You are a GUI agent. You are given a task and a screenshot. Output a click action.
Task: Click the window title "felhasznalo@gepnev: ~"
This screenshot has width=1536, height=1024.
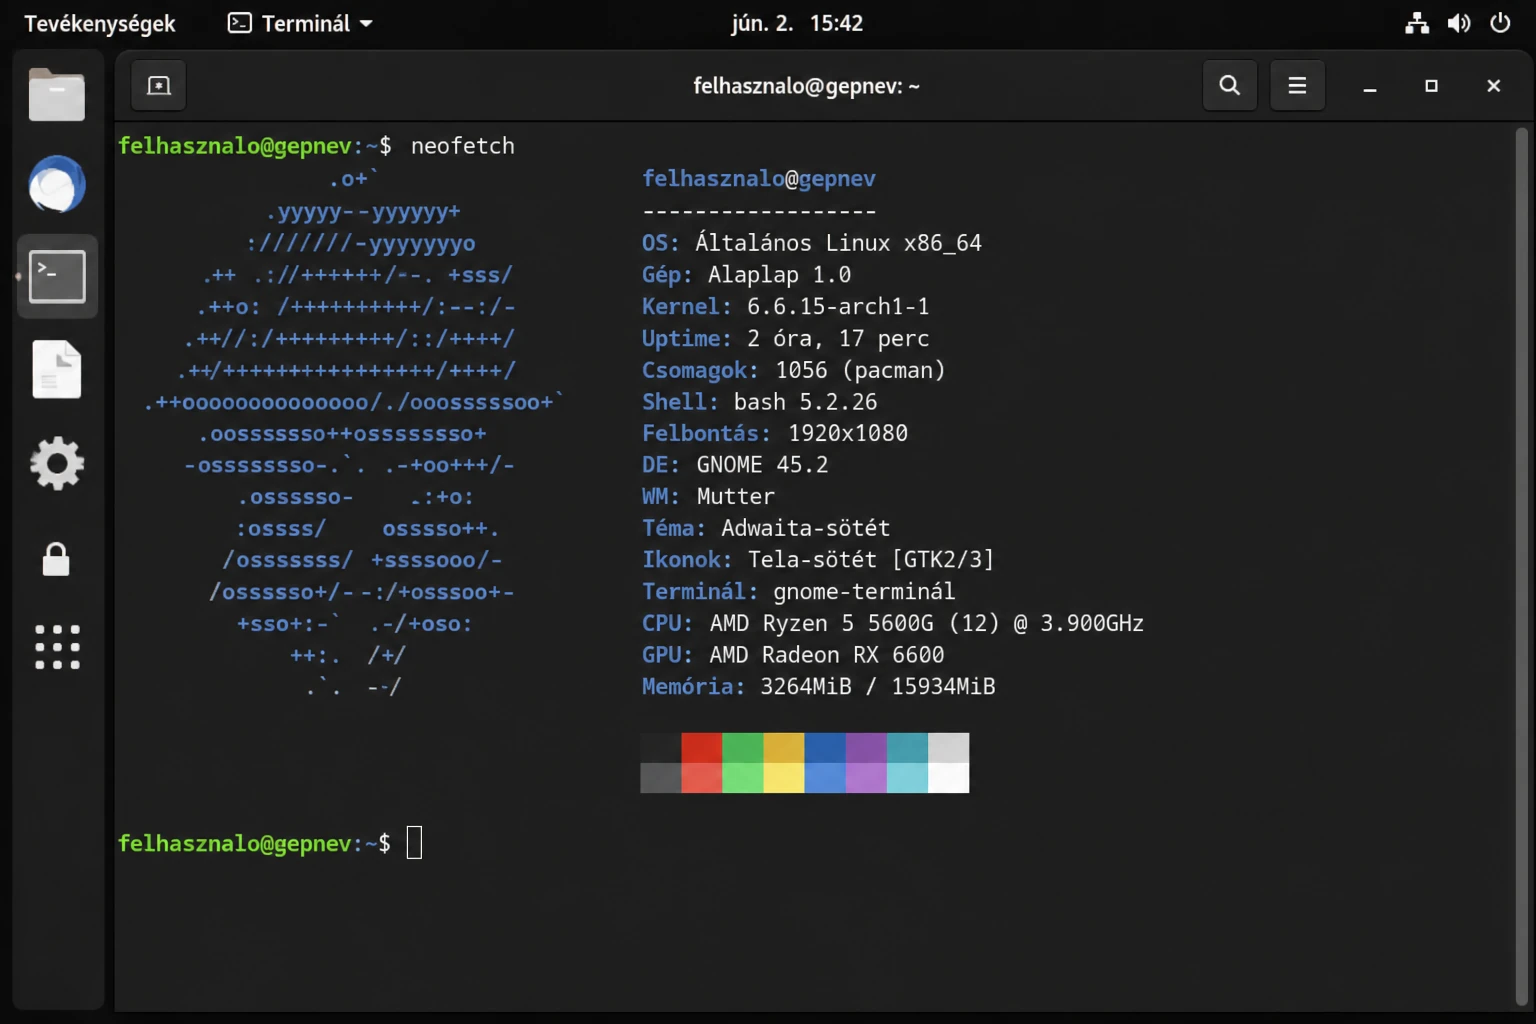(806, 86)
